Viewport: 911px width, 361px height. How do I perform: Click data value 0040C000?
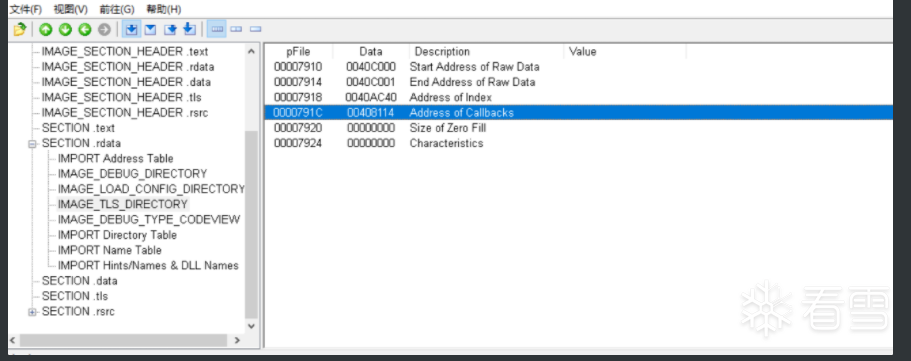[371, 67]
